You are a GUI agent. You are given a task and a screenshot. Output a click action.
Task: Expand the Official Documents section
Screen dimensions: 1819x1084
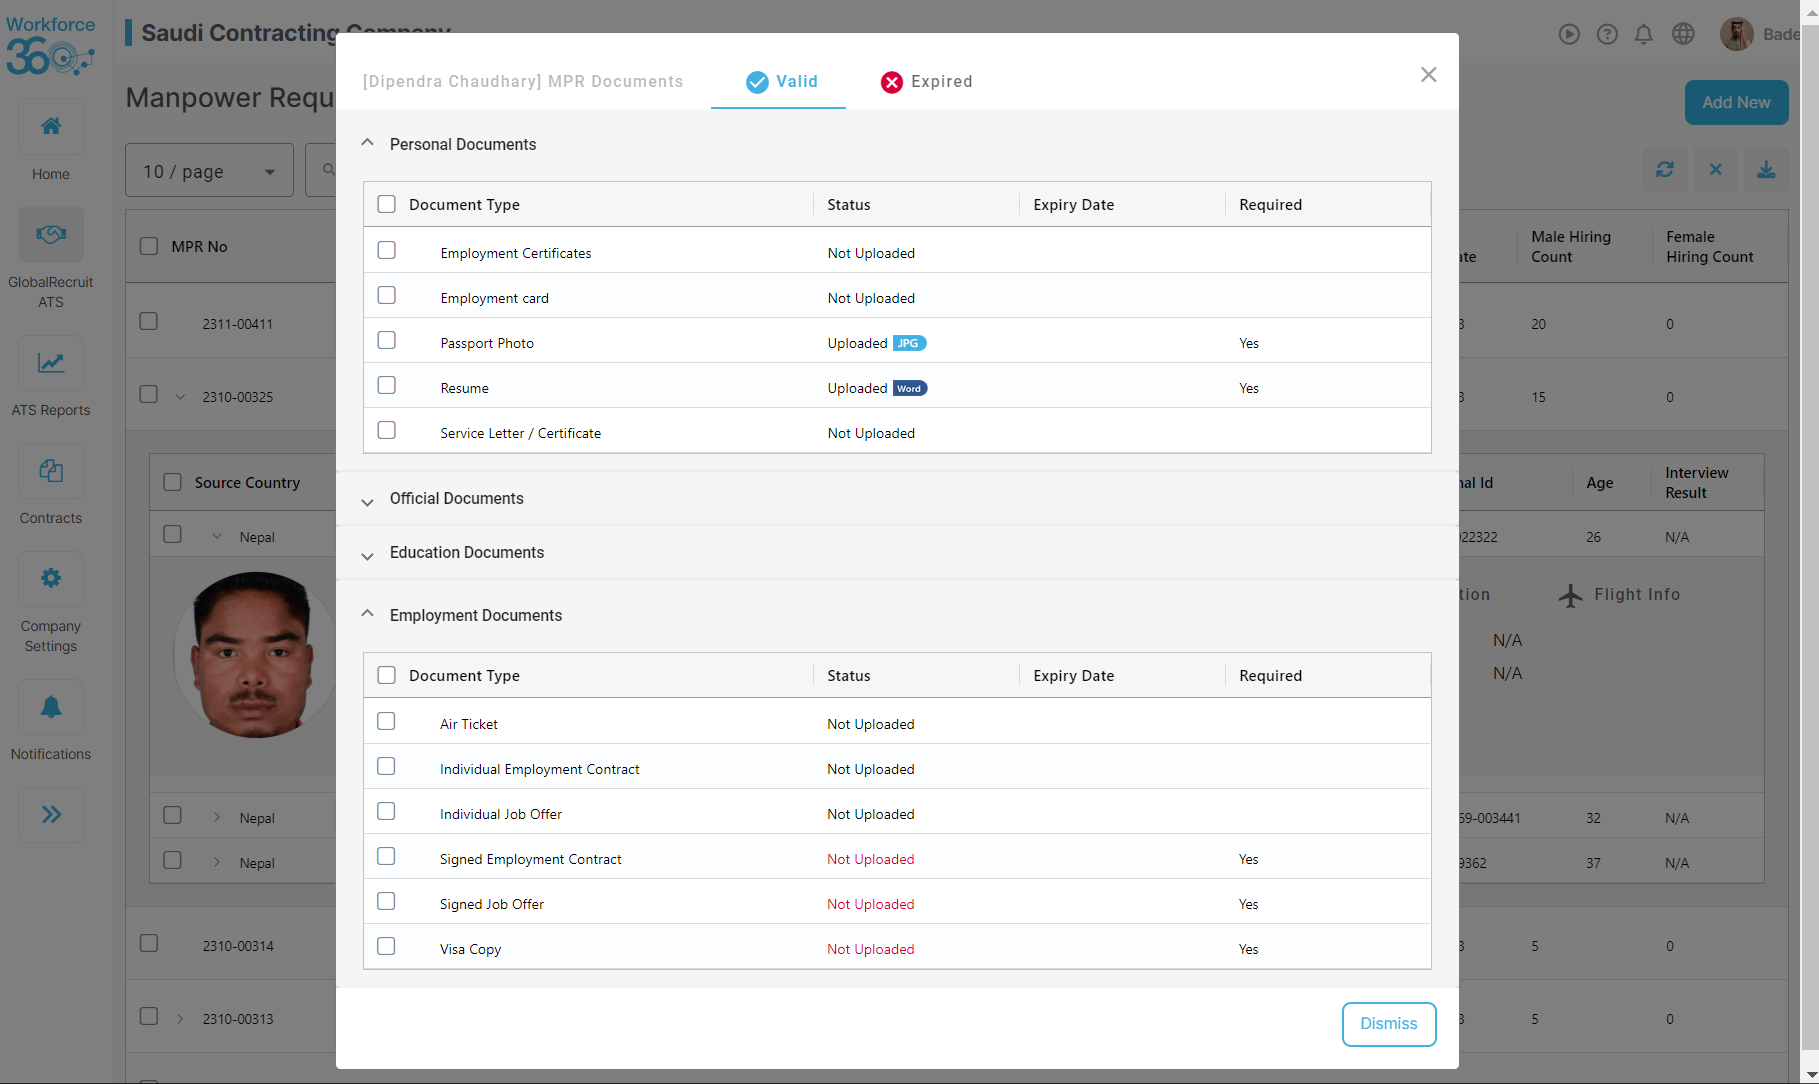point(456,499)
